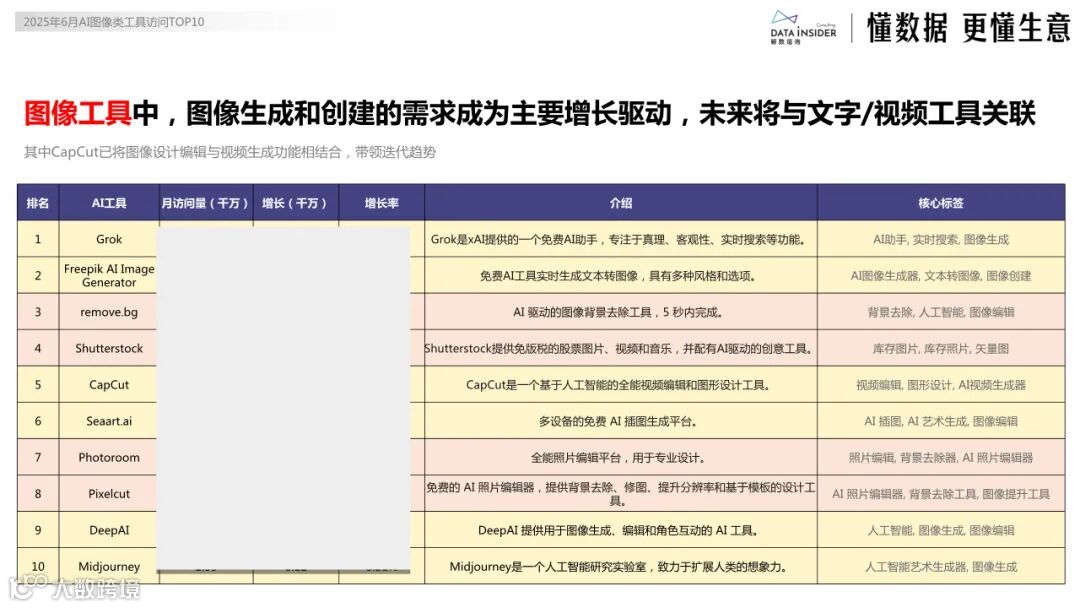
Task: Select the 'DeepAI' tool name cell
Action: [x=109, y=530]
